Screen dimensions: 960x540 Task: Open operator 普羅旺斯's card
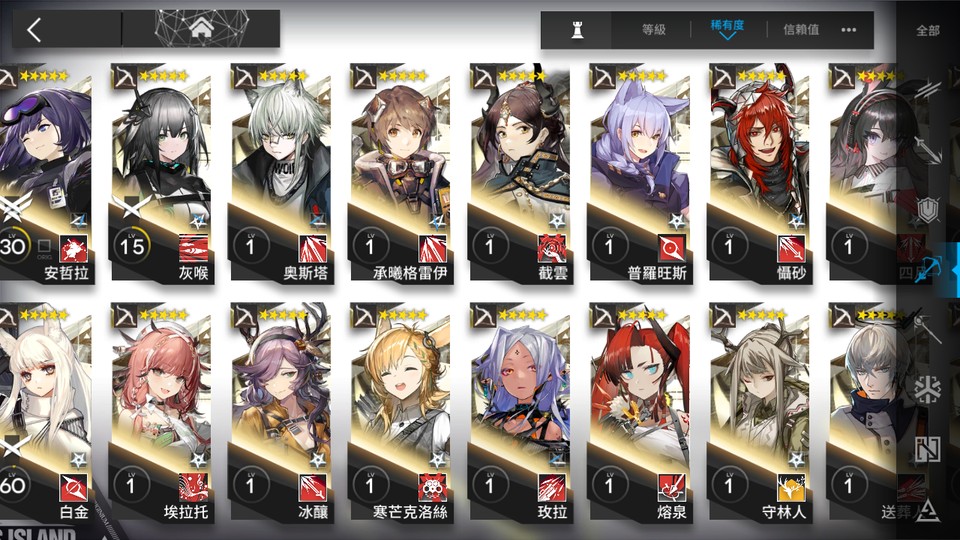(x=640, y=173)
